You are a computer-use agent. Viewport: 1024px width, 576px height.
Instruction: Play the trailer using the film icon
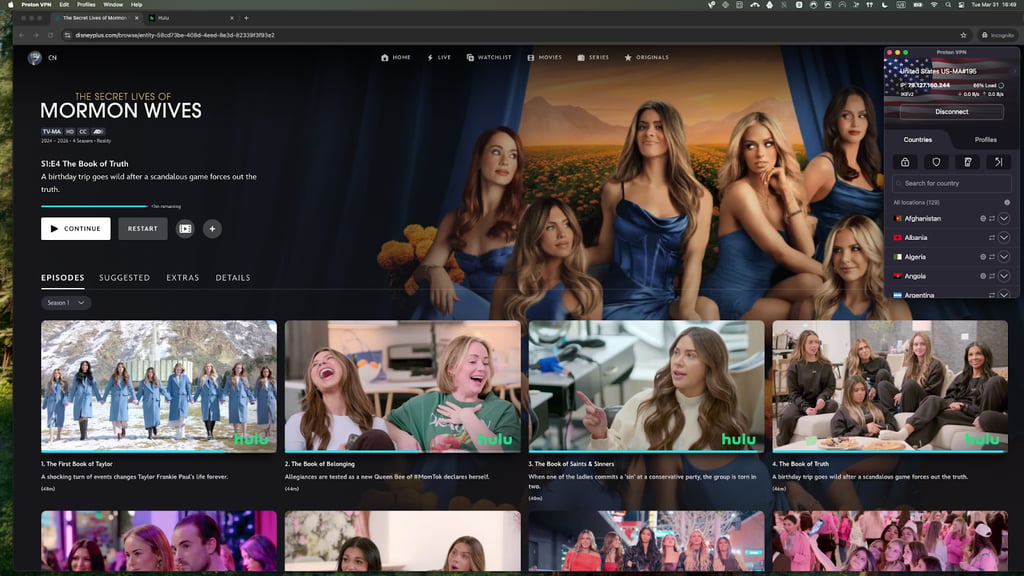coord(185,229)
